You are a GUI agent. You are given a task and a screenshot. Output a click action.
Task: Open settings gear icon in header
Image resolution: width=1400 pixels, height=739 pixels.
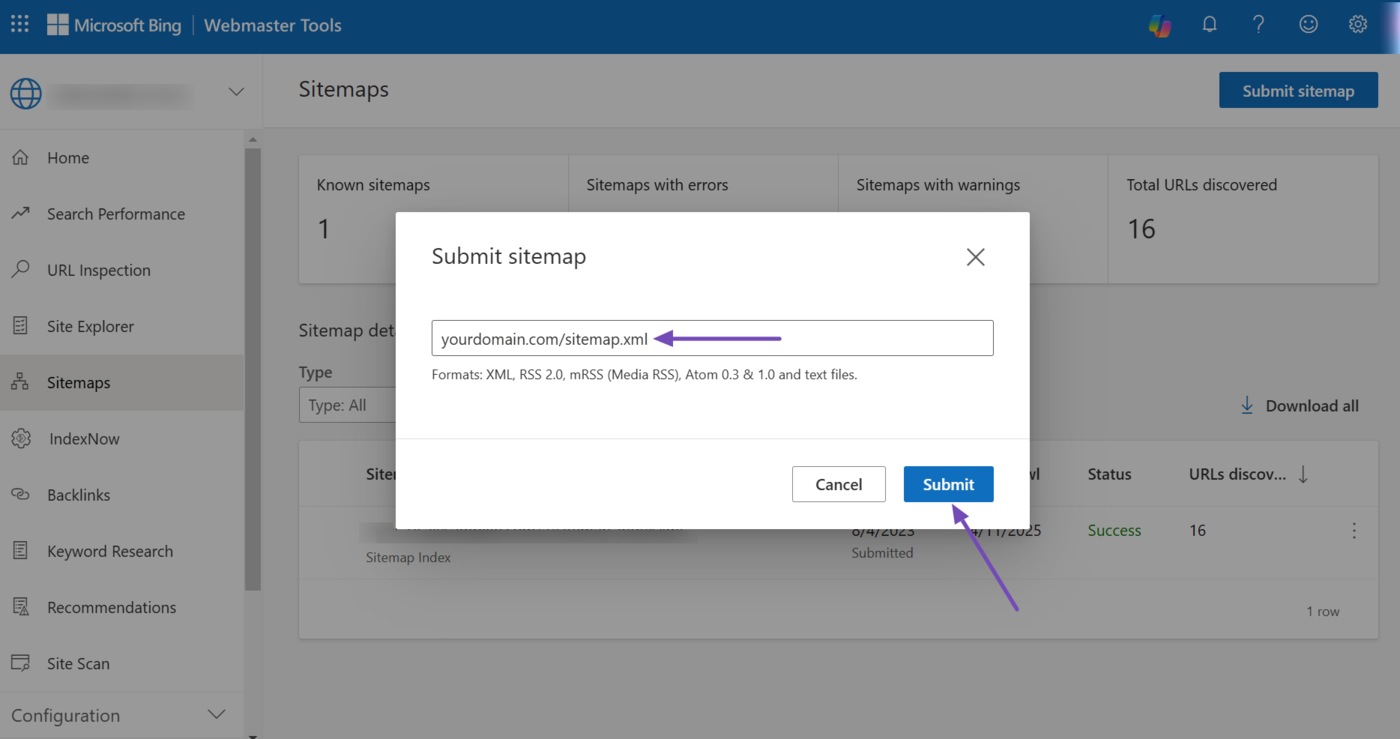(x=1357, y=25)
